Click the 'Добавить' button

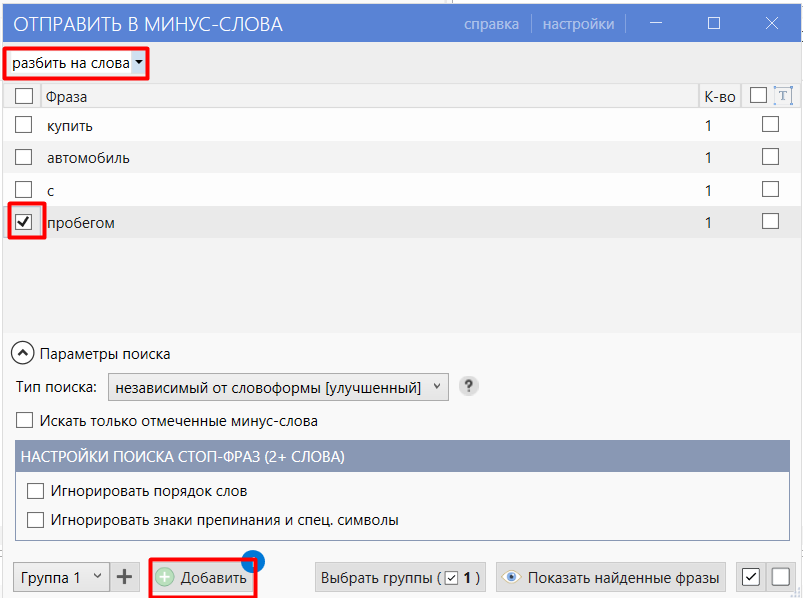(x=203, y=578)
